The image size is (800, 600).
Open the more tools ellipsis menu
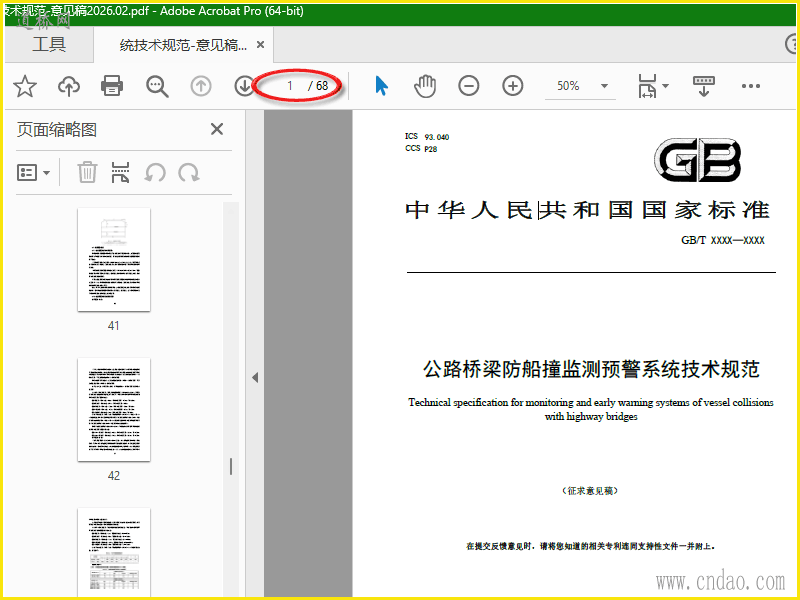pos(751,86)
